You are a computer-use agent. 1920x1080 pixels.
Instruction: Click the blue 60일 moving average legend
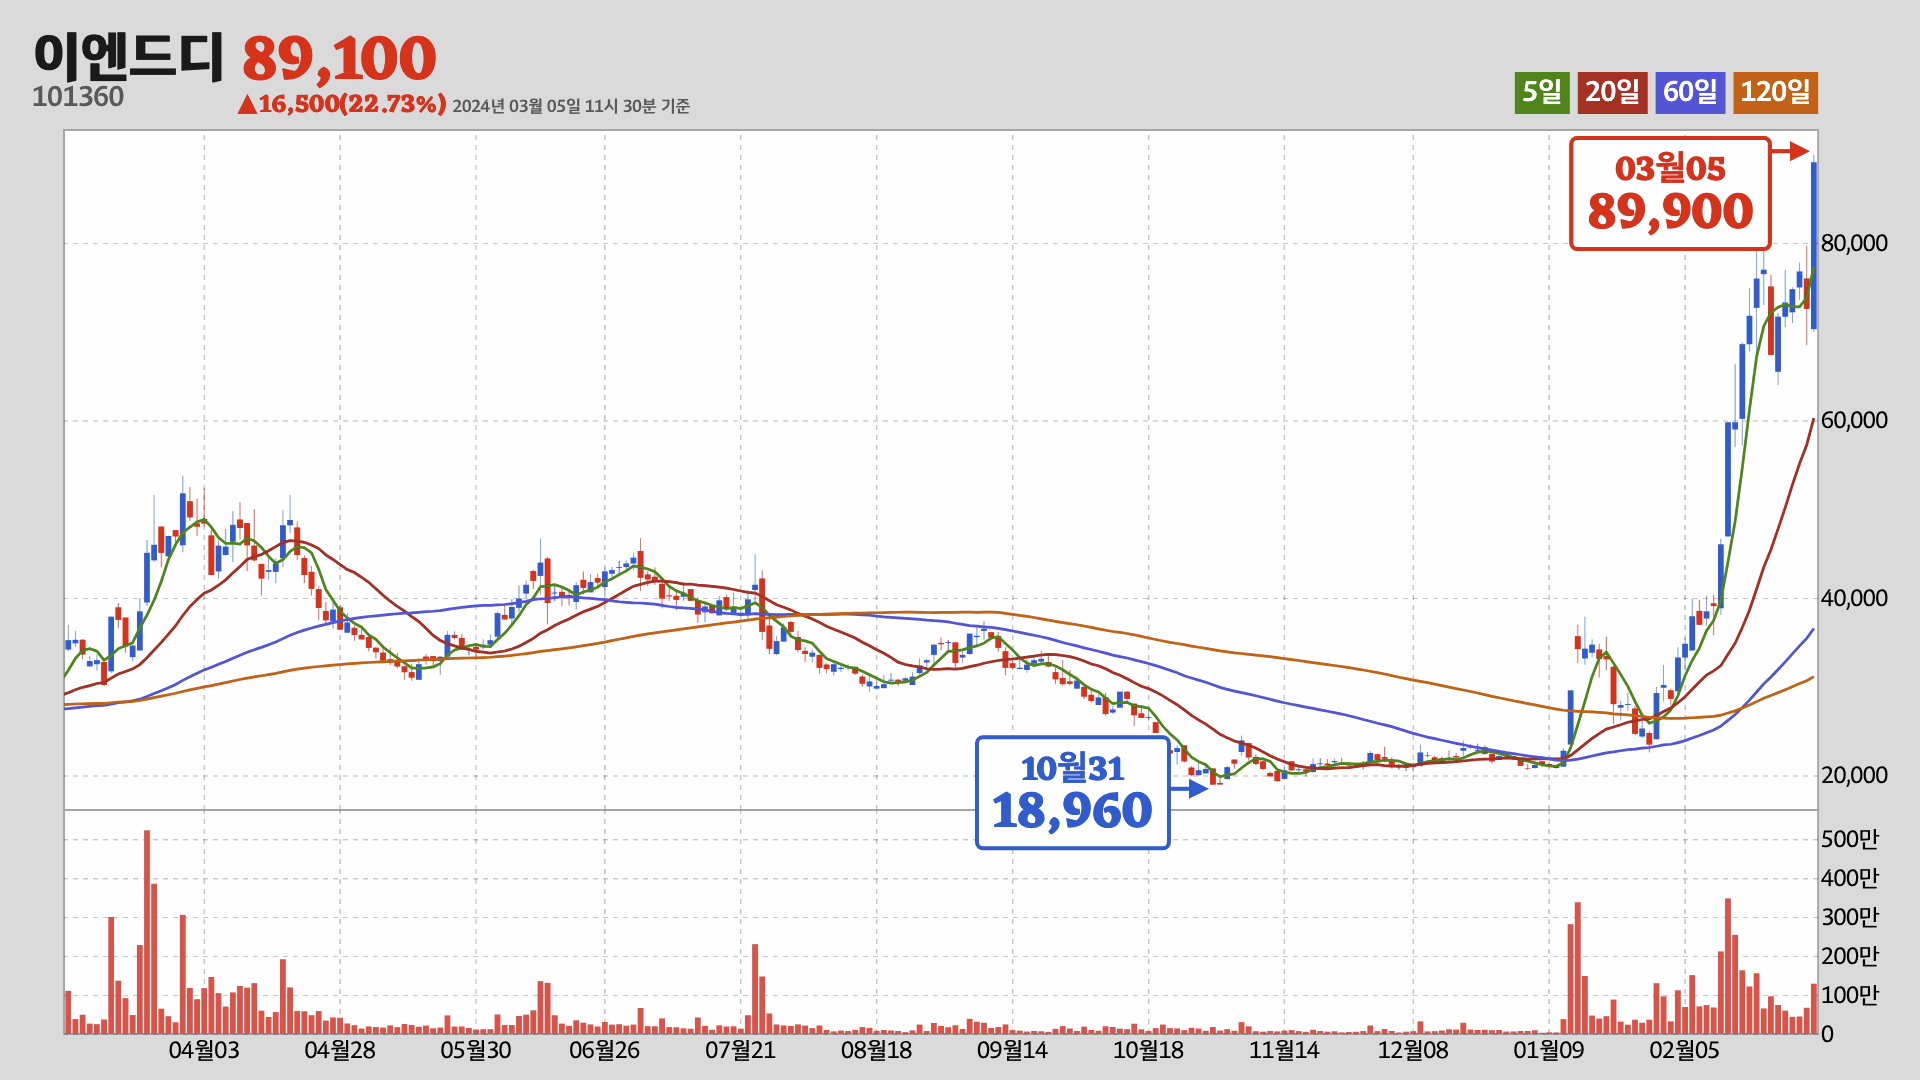(1690, 92)
